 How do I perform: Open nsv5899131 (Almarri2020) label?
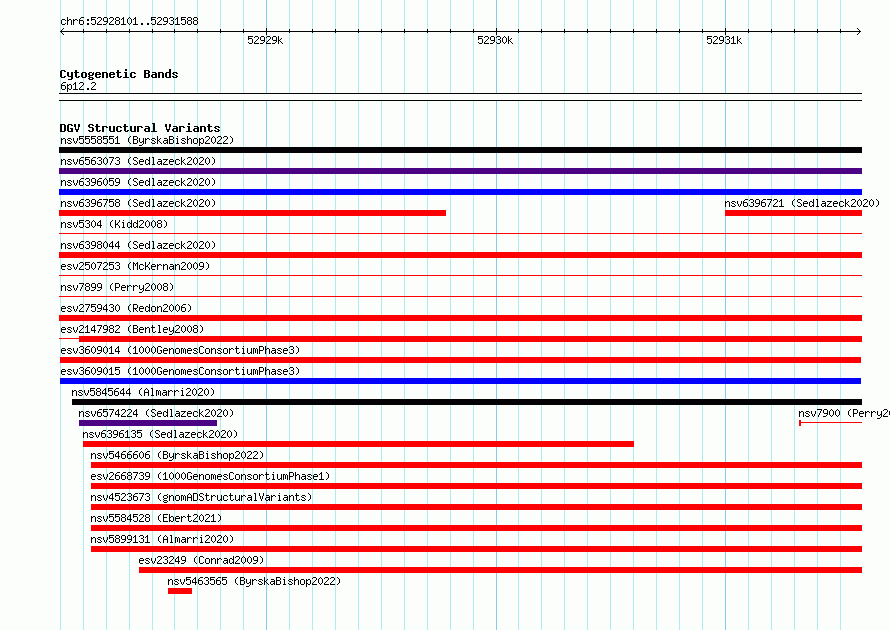coord(162,539)
